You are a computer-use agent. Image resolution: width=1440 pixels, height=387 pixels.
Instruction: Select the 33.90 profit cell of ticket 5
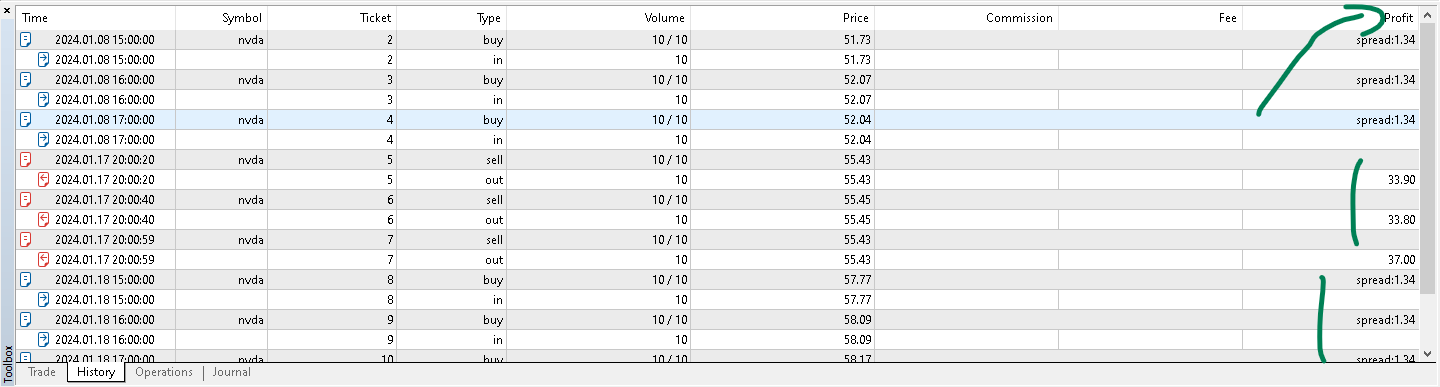1331,179
